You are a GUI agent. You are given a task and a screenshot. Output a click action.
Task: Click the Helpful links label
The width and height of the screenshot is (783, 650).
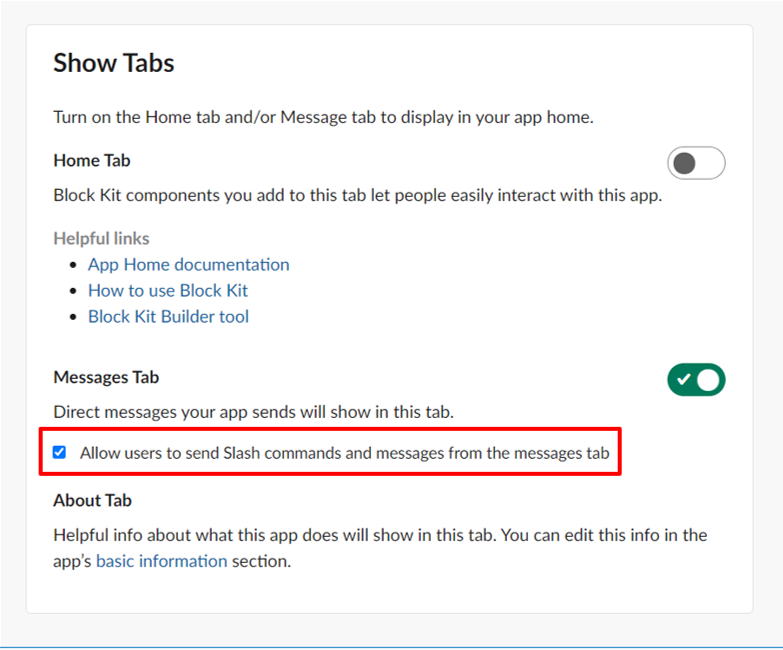point(101,238)
